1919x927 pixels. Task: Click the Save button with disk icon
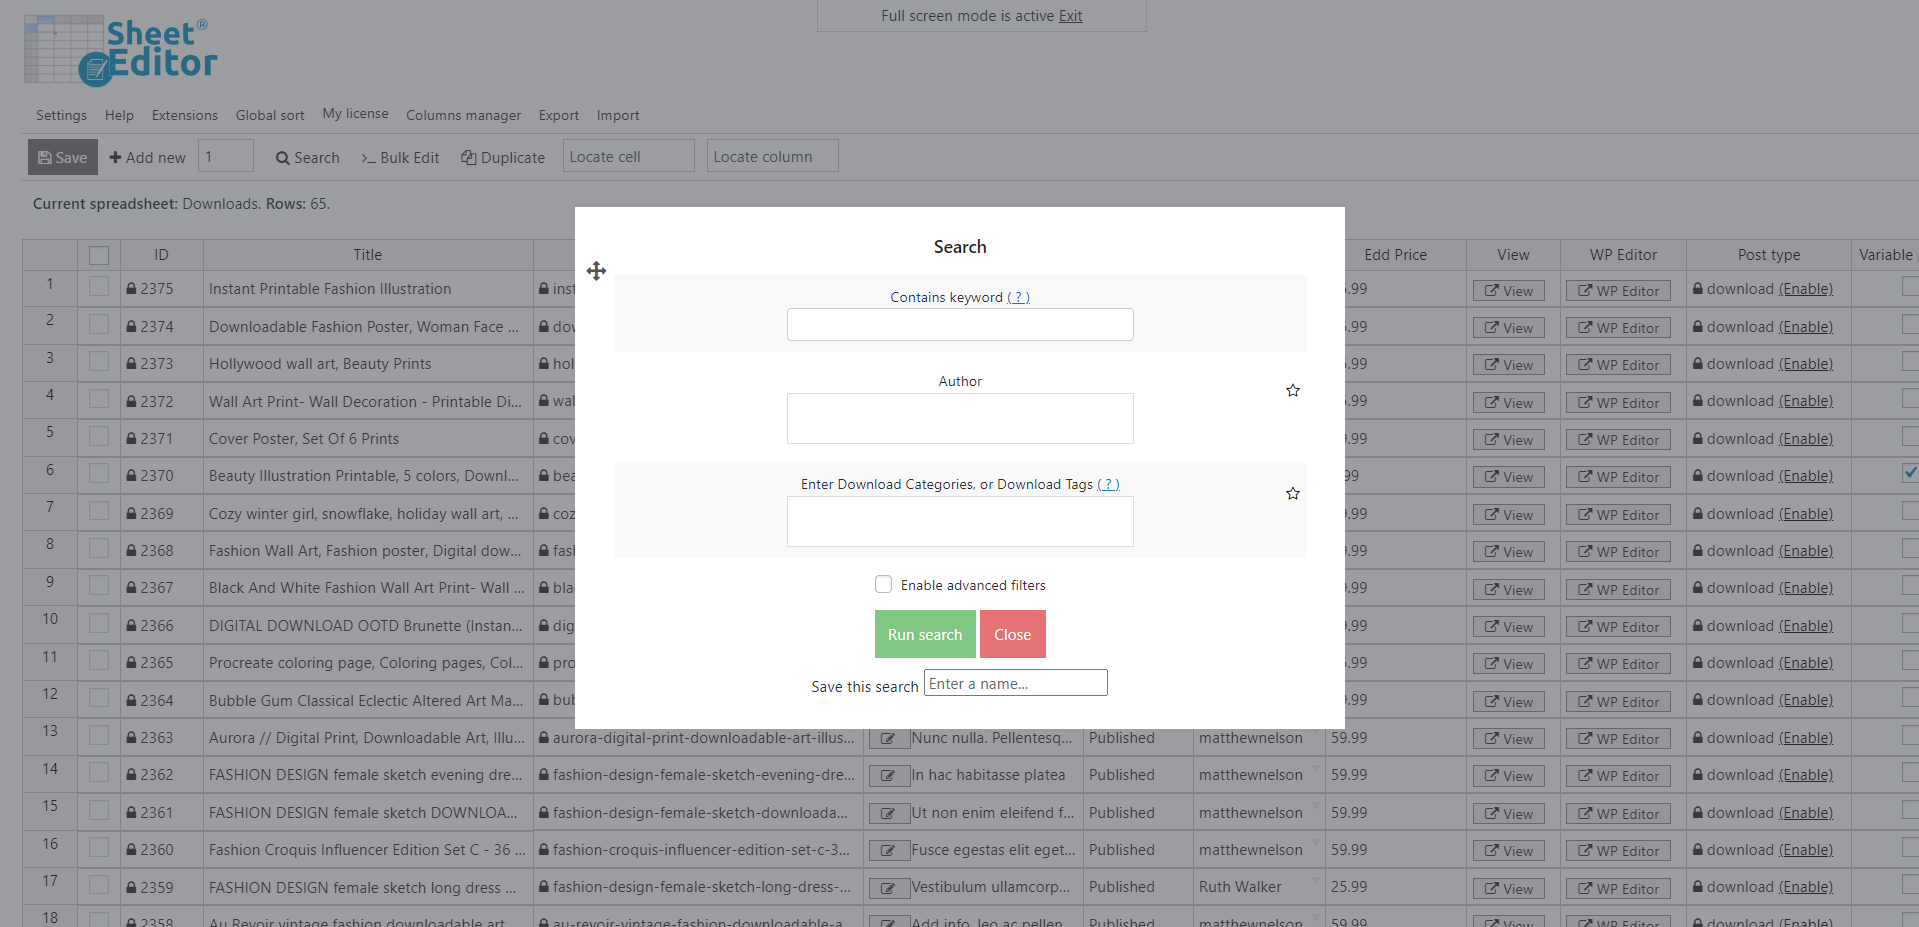pos(62,157)
